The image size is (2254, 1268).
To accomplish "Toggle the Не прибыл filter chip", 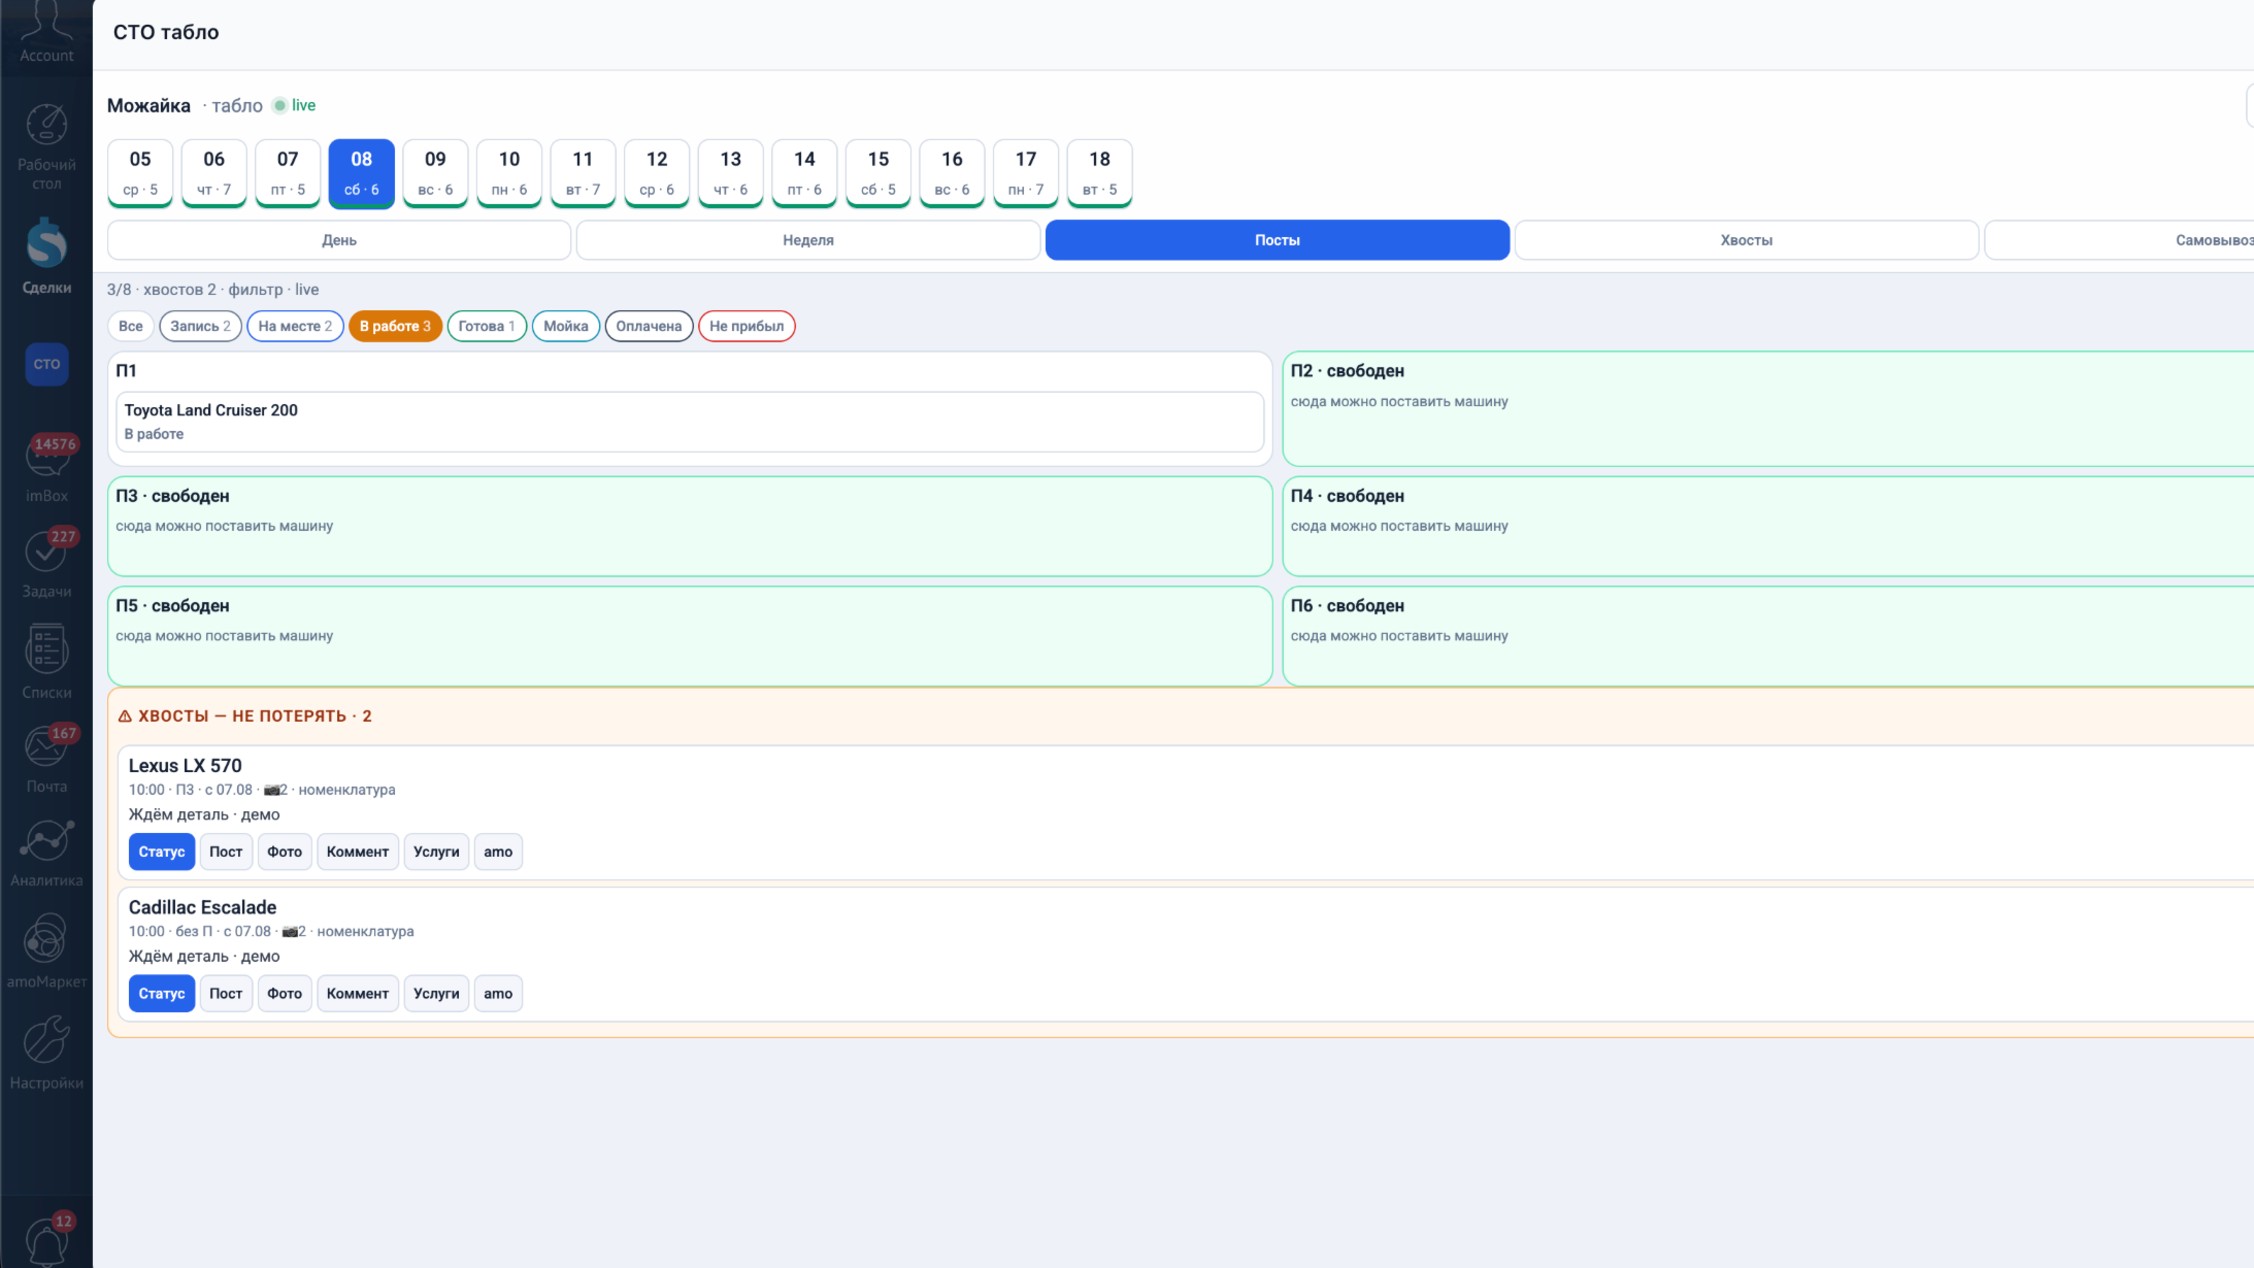I will pos(747,326).
